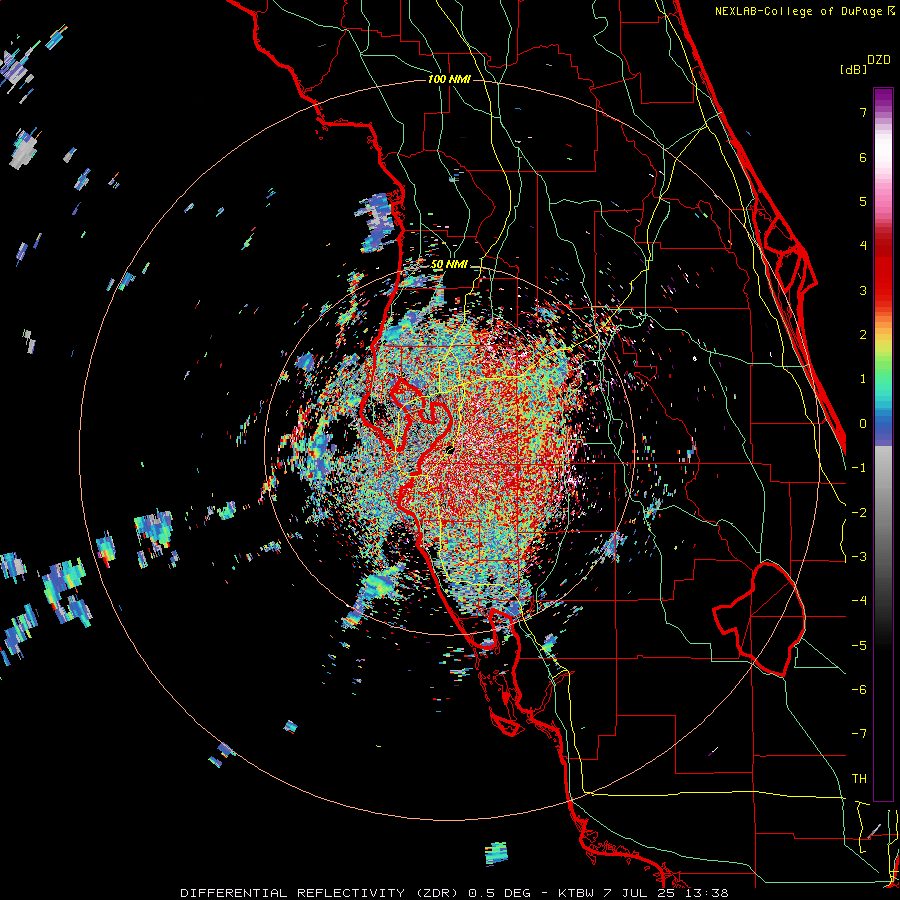900x900 pixels.
Task: Click the 'TH' label on color scale
Action: pos(859,778)
